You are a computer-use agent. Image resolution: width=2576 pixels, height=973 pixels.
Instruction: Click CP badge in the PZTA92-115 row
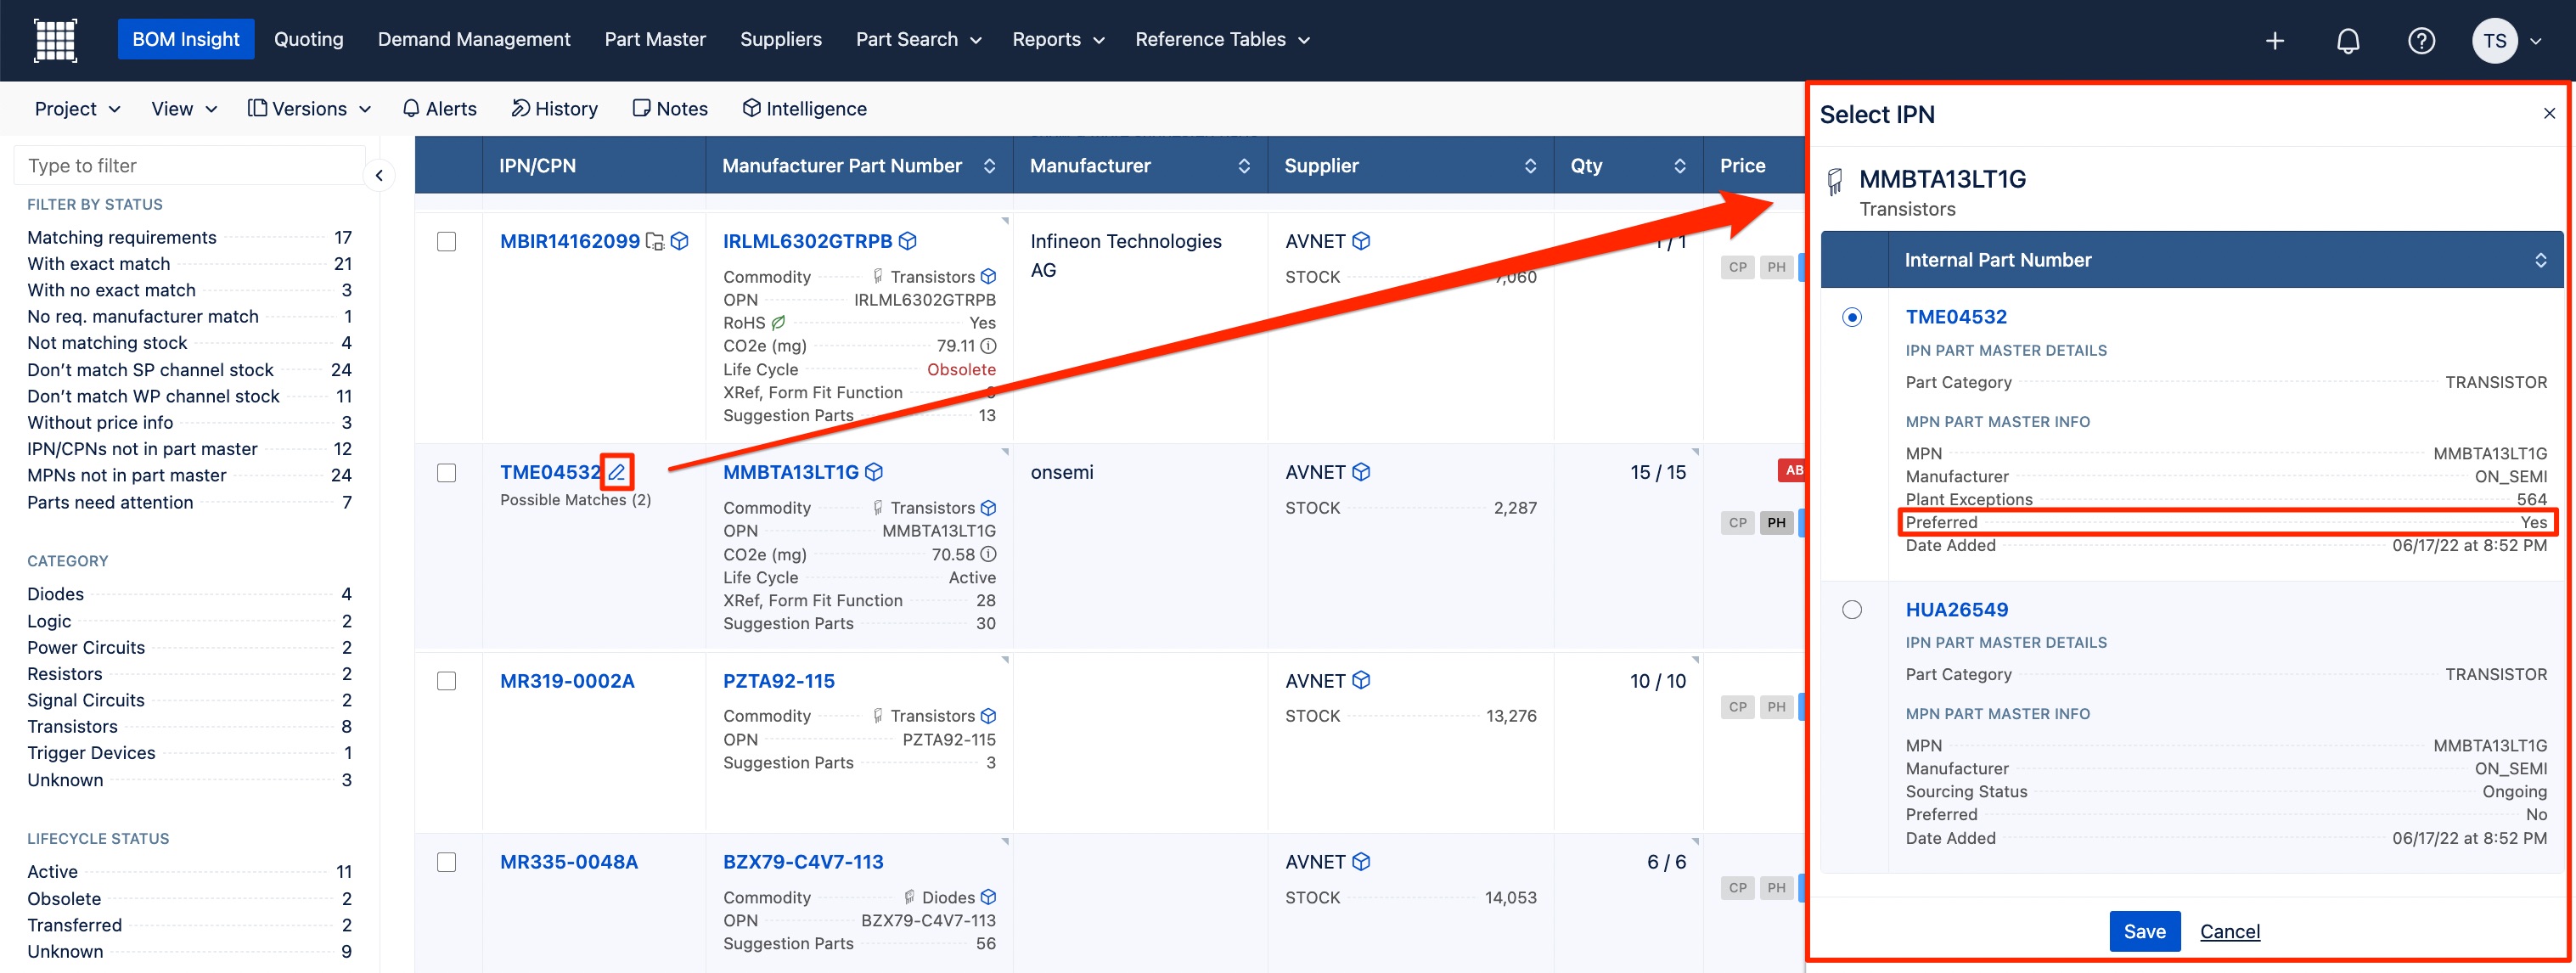(x=1738, y=707)
